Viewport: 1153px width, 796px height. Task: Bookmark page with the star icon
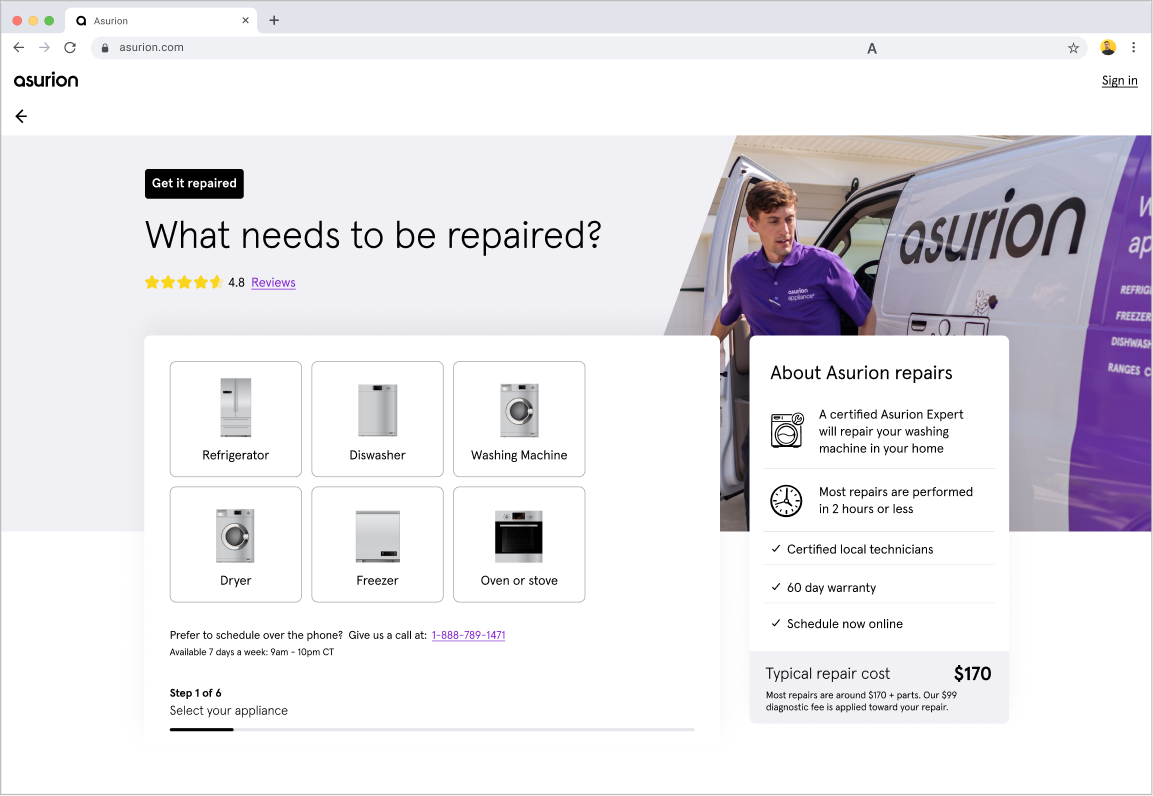pos(1073,48)
